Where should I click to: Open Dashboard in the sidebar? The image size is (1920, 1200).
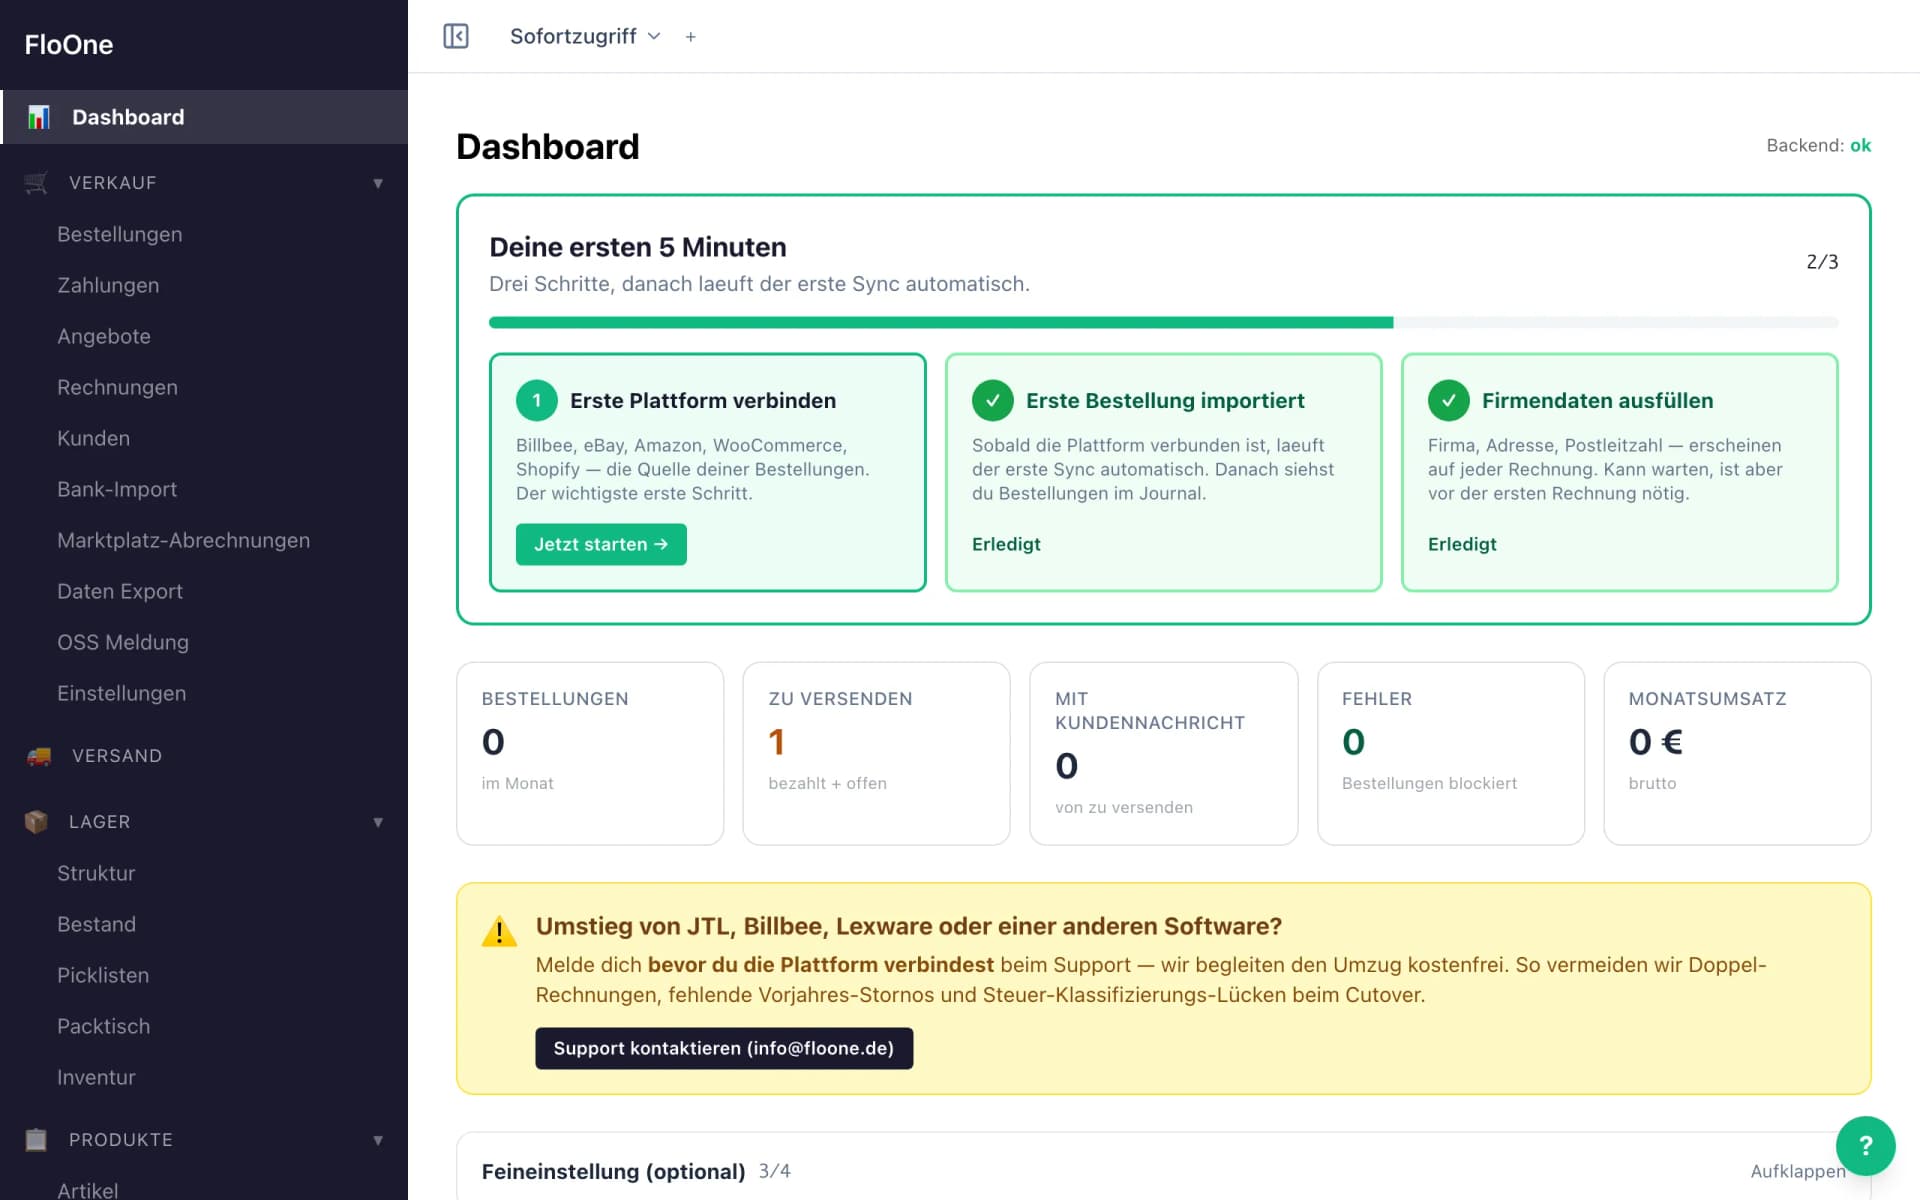204,117
